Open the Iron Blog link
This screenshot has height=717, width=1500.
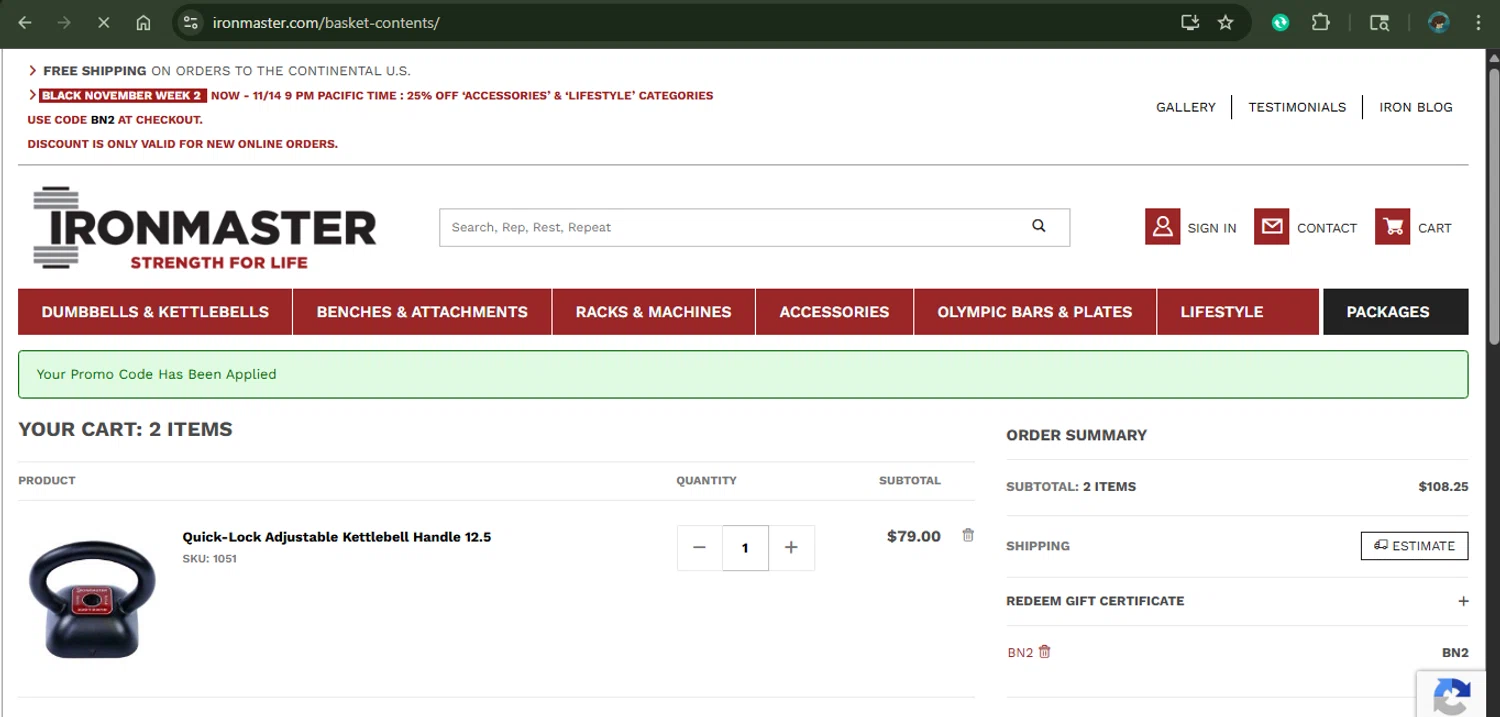click(1416, 107)
